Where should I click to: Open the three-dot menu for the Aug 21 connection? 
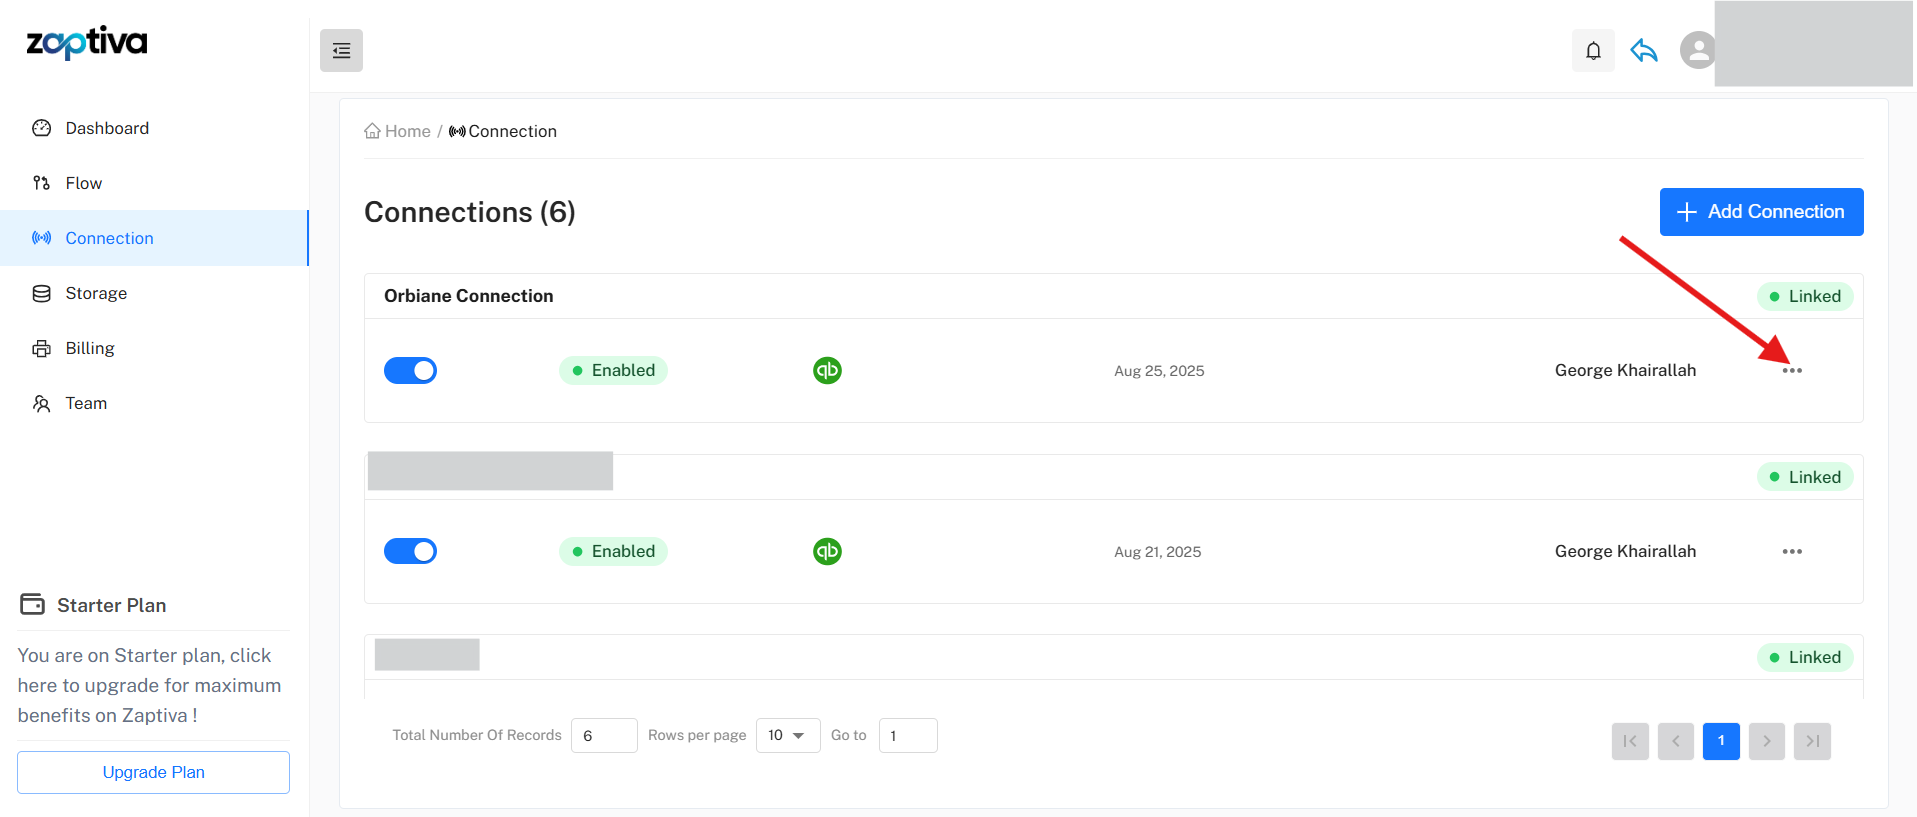point(1791,552)
